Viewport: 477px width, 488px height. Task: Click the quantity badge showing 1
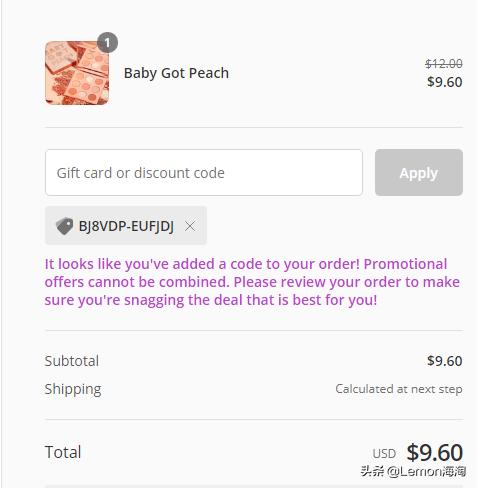107,43
